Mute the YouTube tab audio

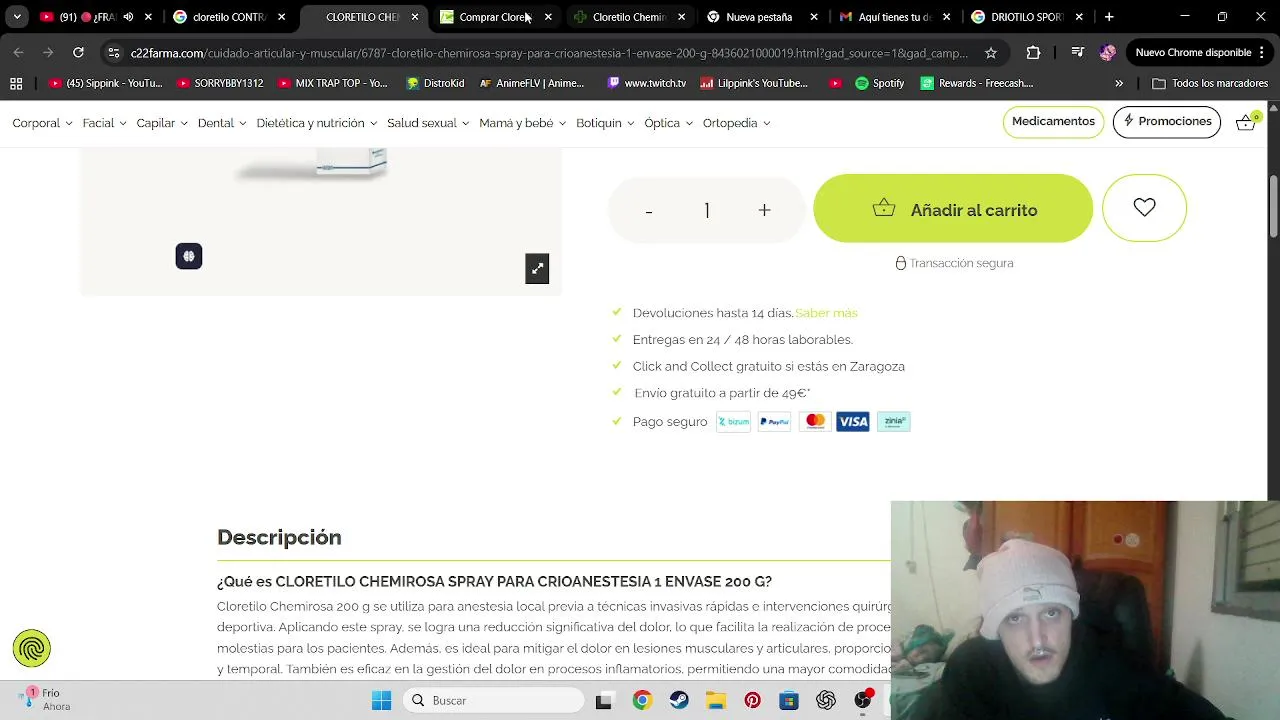[x=128, y=17]
